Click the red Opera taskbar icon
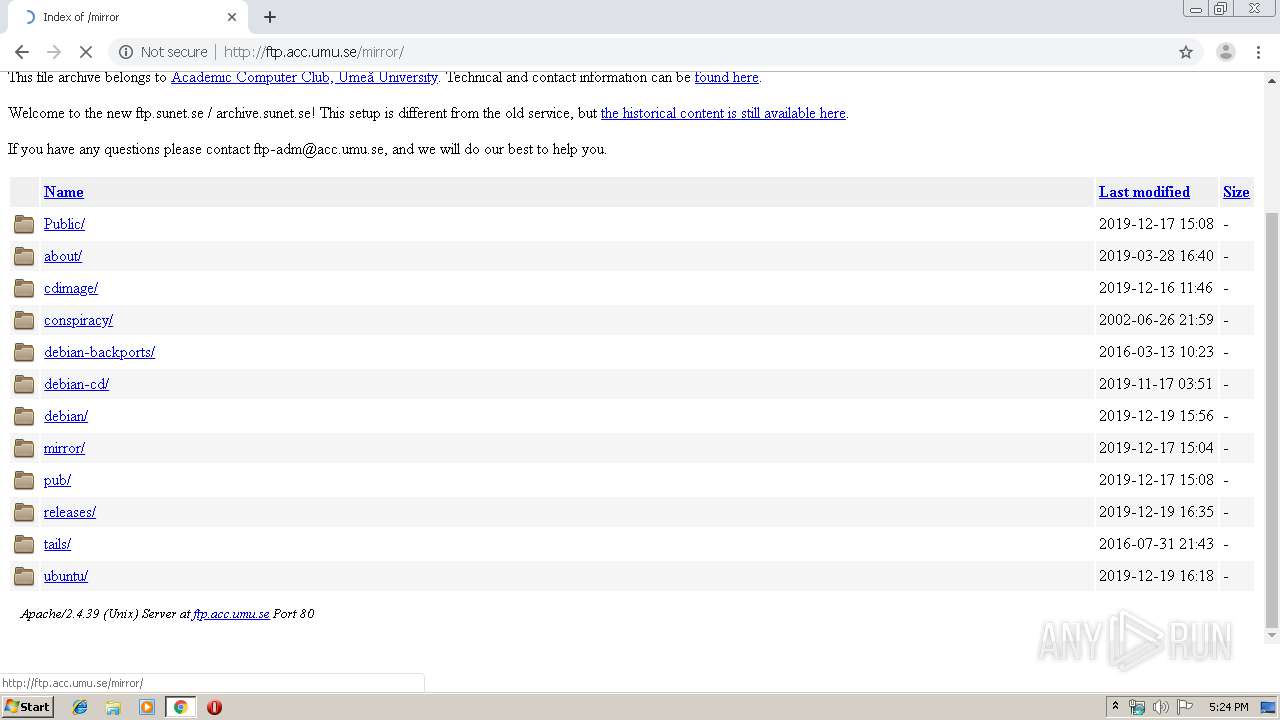1280x720 pixels. (x=214, y=707)
